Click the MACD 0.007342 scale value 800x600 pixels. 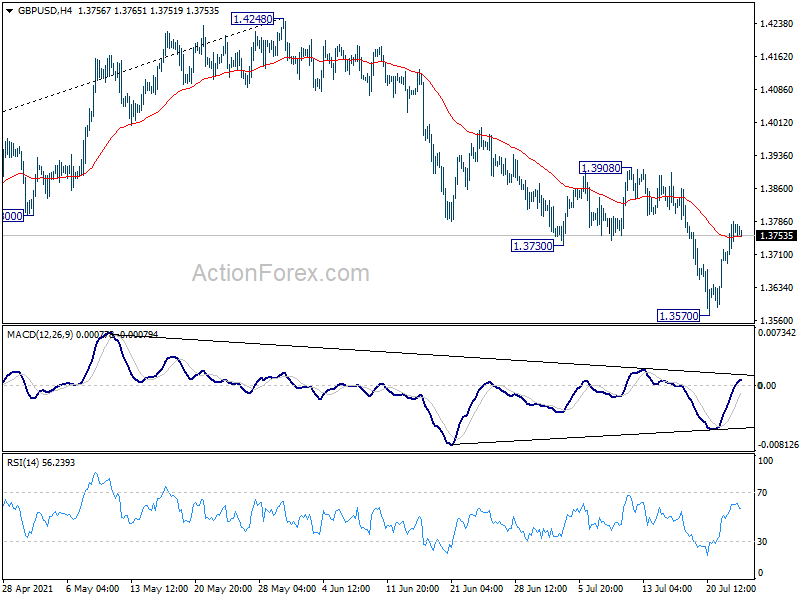[777, 333]
